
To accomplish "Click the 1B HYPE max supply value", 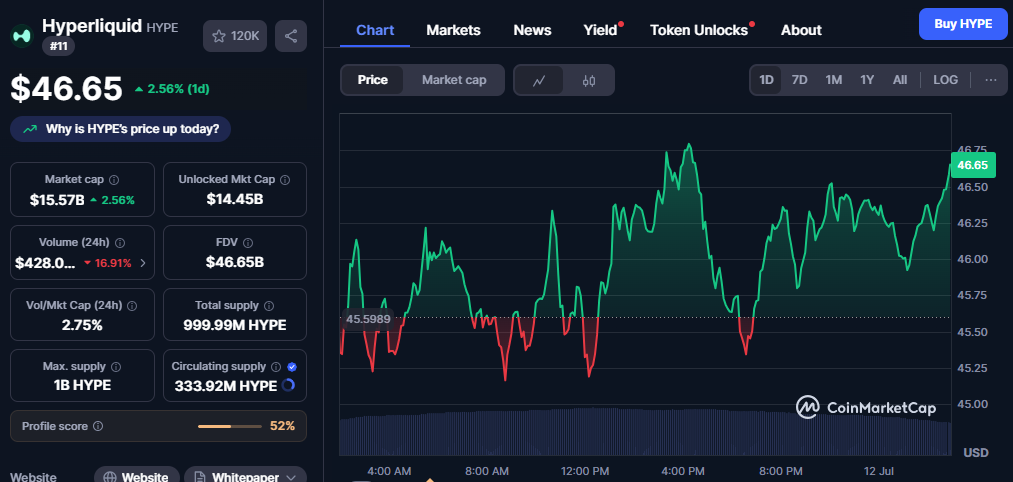I will [x=82, y=386].
